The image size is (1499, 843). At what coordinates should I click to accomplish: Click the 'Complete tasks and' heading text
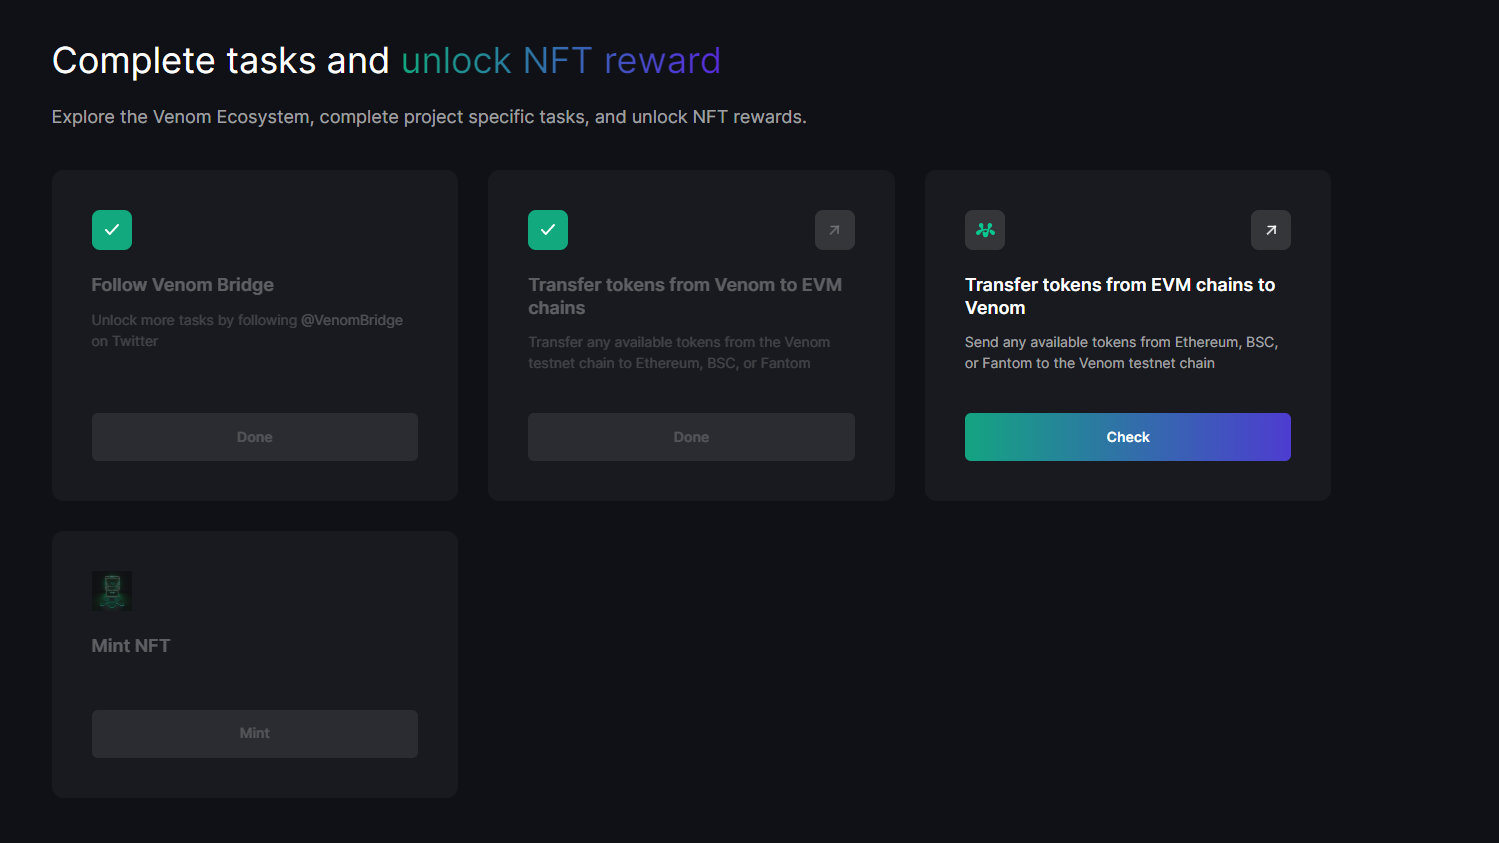tap(221, 61)
